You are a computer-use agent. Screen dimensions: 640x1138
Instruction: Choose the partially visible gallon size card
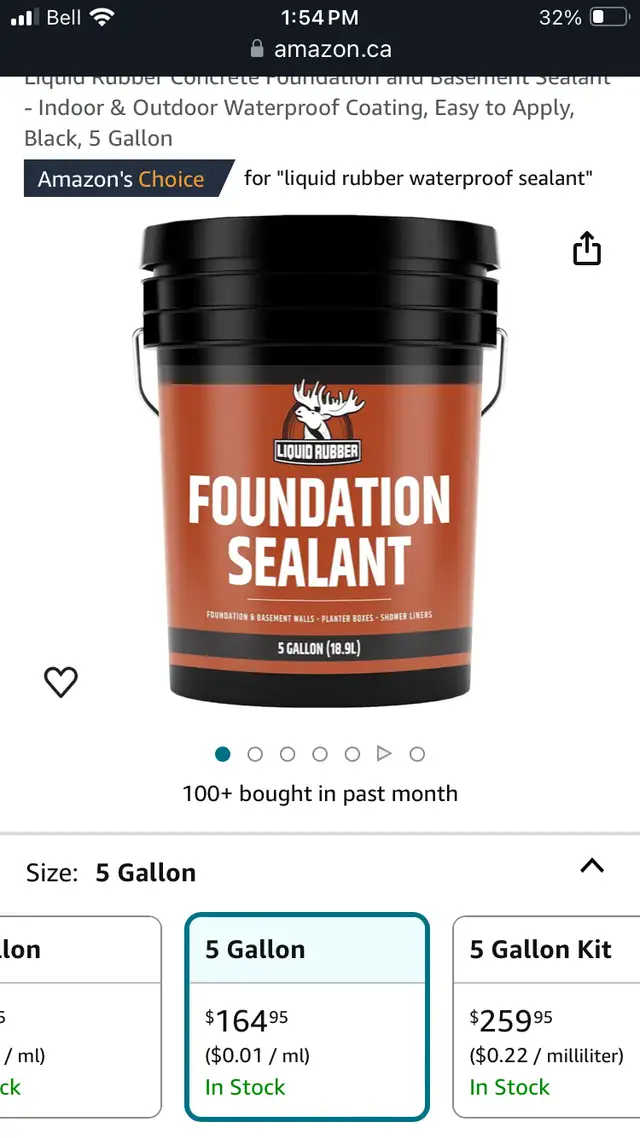click(80, 1017)
